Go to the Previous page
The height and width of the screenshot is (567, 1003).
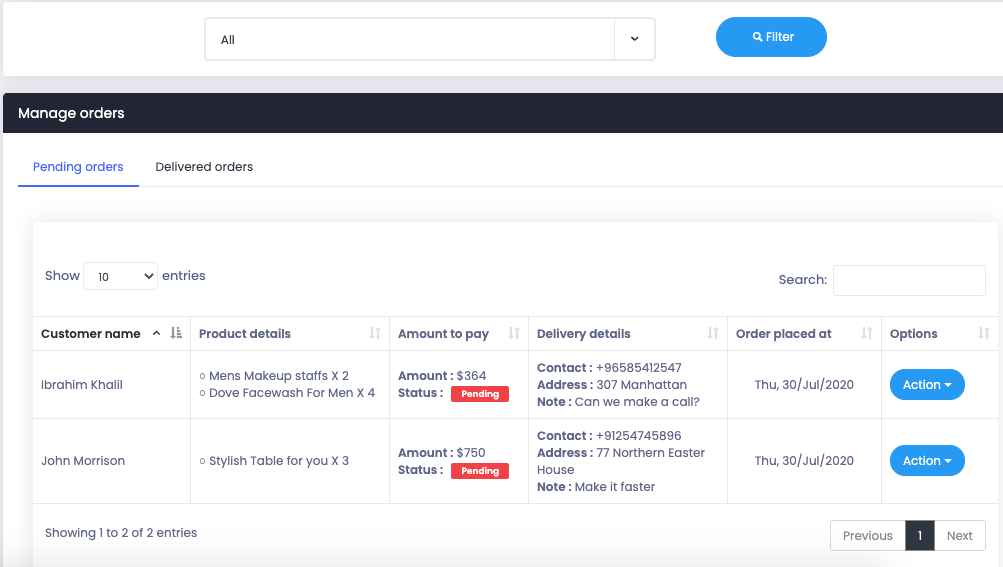(x=867, y=536)
